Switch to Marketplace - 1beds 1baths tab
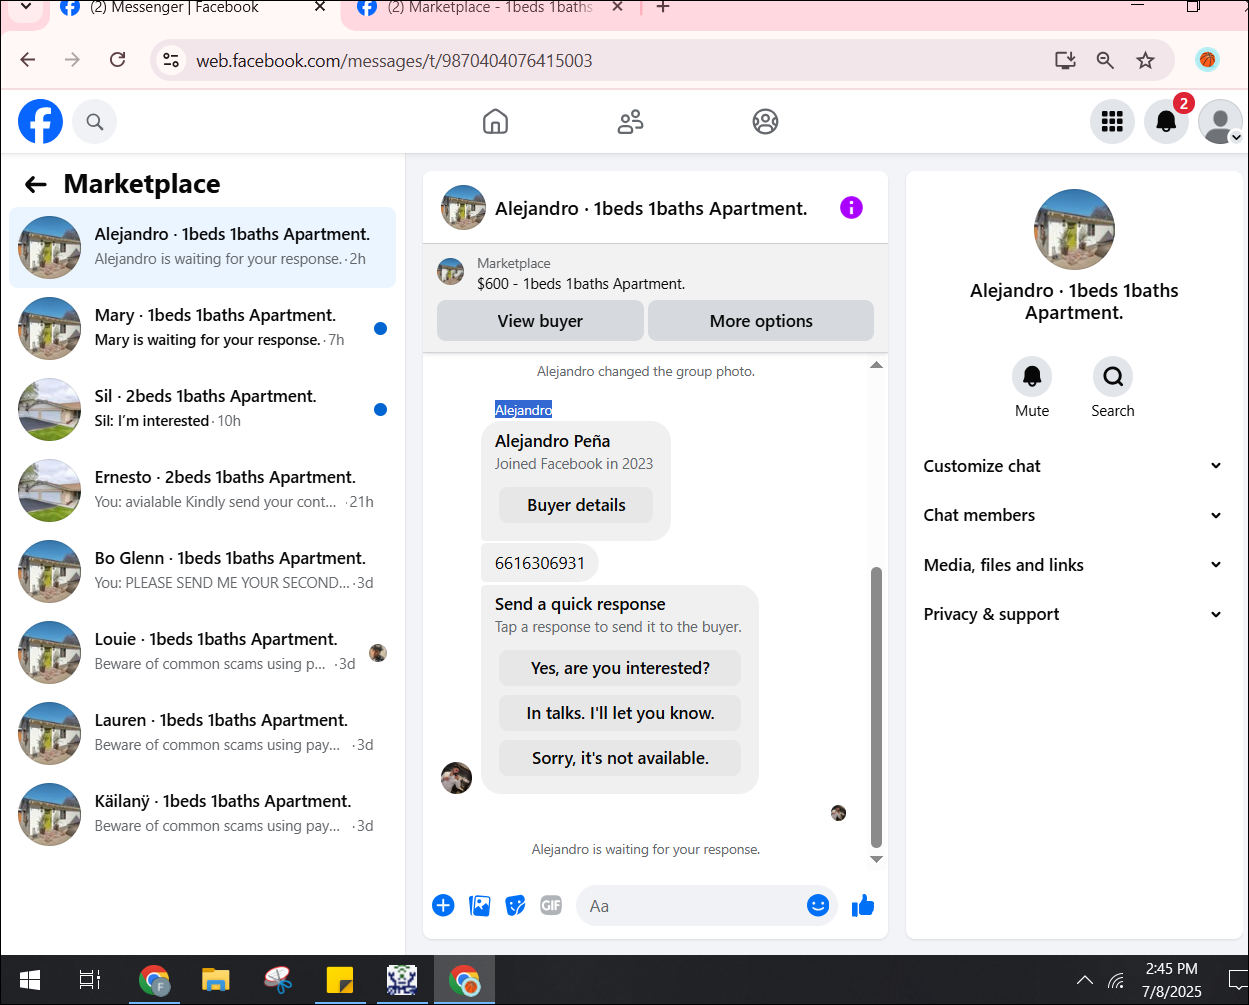1249x1005 pixels. coord(490,8)
